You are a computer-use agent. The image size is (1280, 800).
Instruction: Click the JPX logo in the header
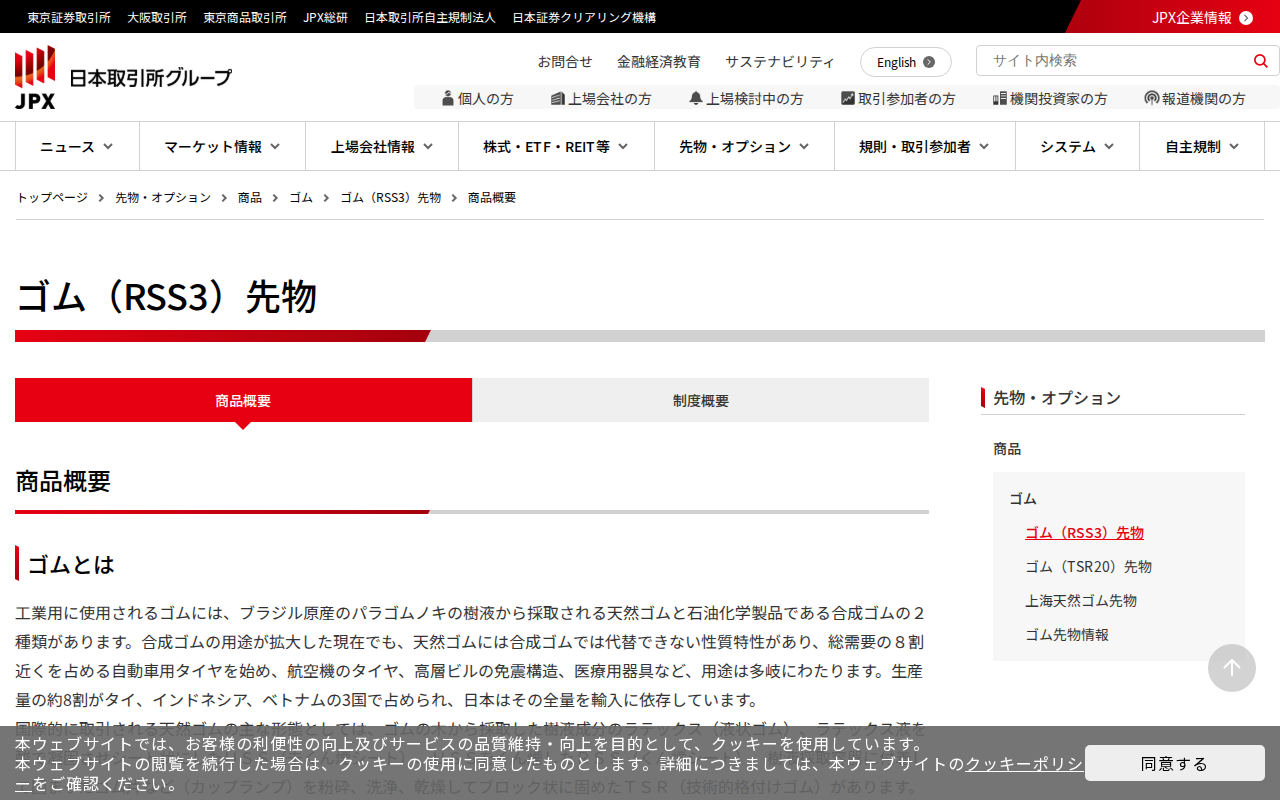click(x=123, y=77)
